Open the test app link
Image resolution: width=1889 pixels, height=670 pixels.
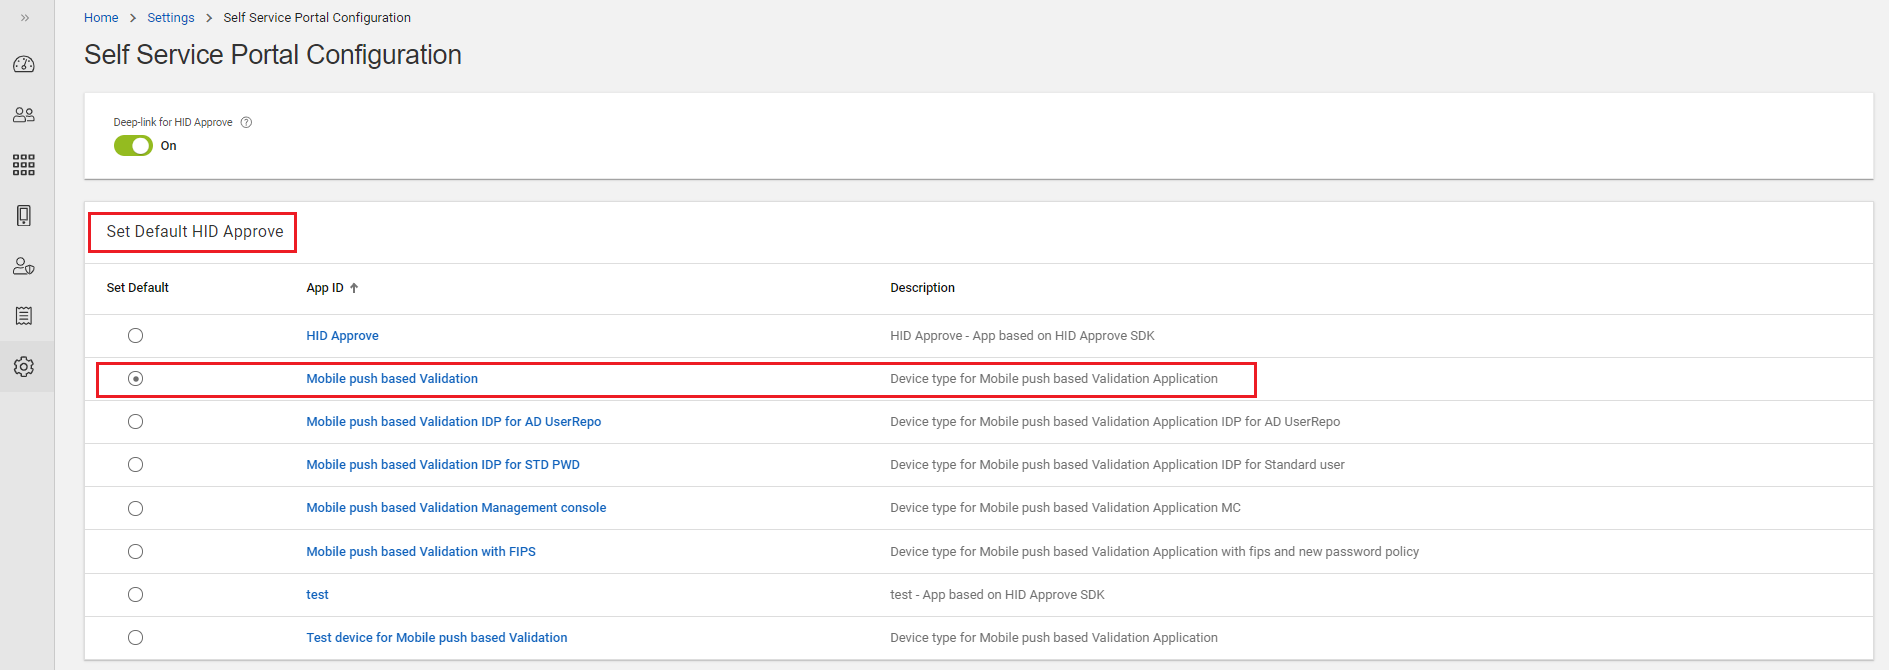317,595
